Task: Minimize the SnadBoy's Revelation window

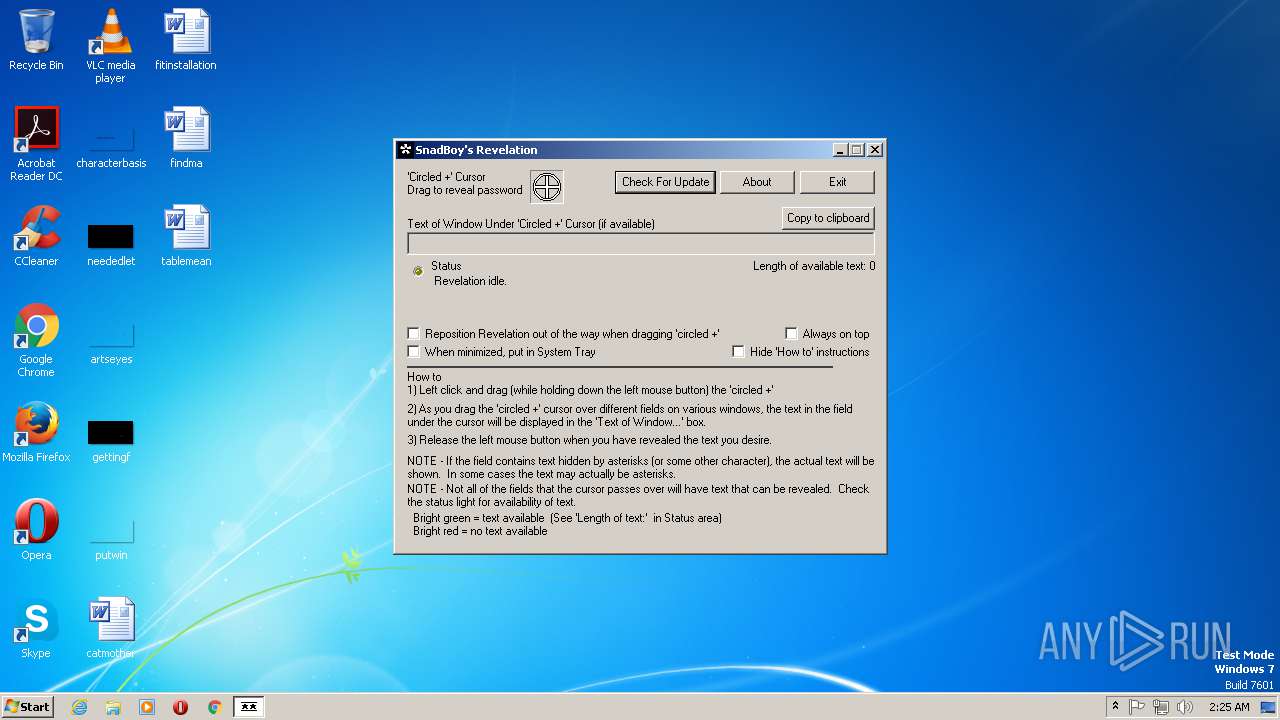Action: click(x=840, y=150)
